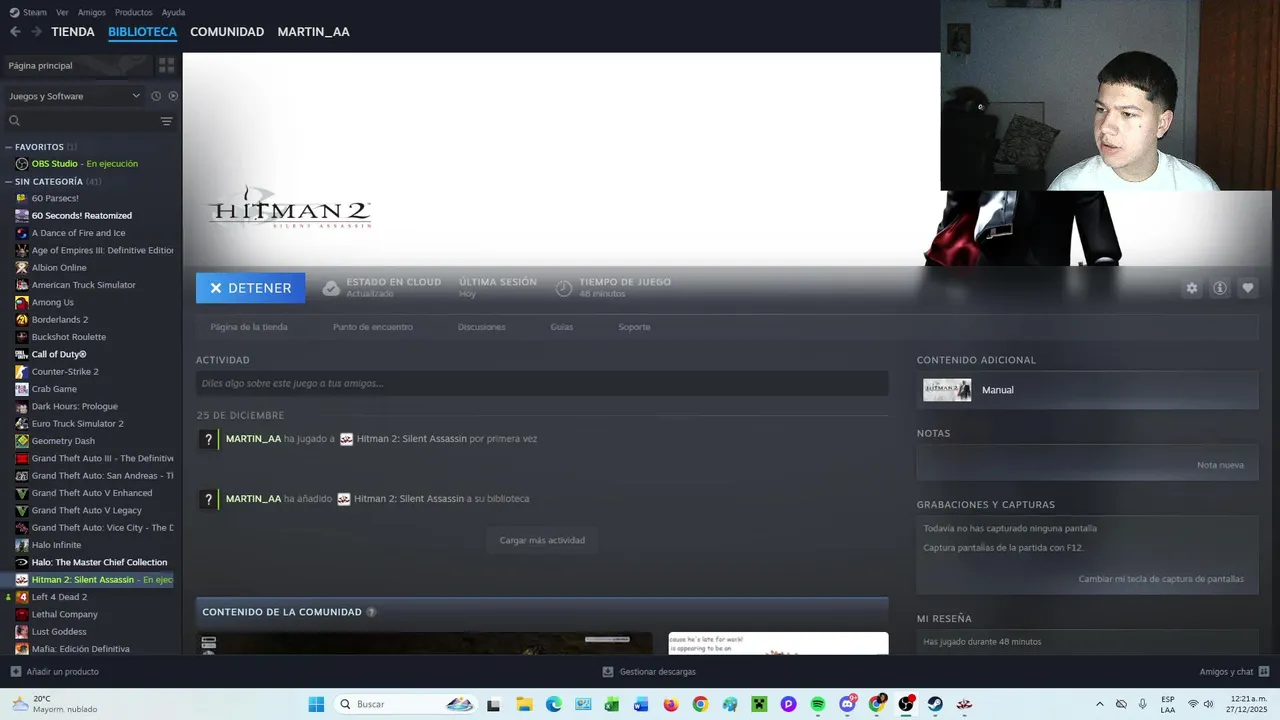The width and height of the screenshot is (1280, 720).
Task: Show hidden system tray icons chevron
Action: (x=1100, y=704)
